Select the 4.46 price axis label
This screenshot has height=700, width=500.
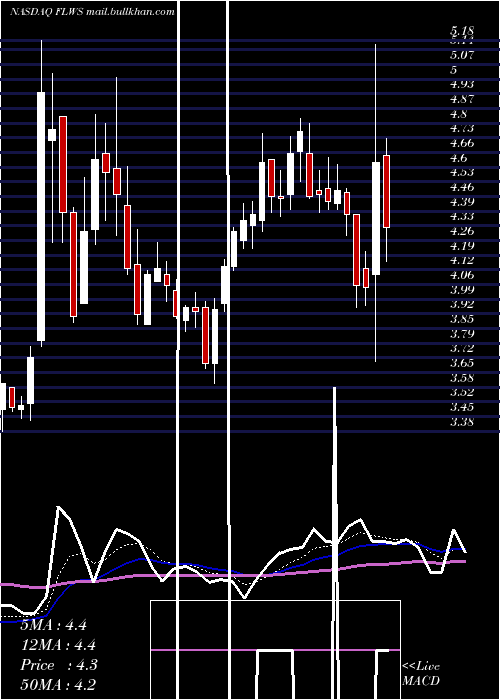click(462, 187)
